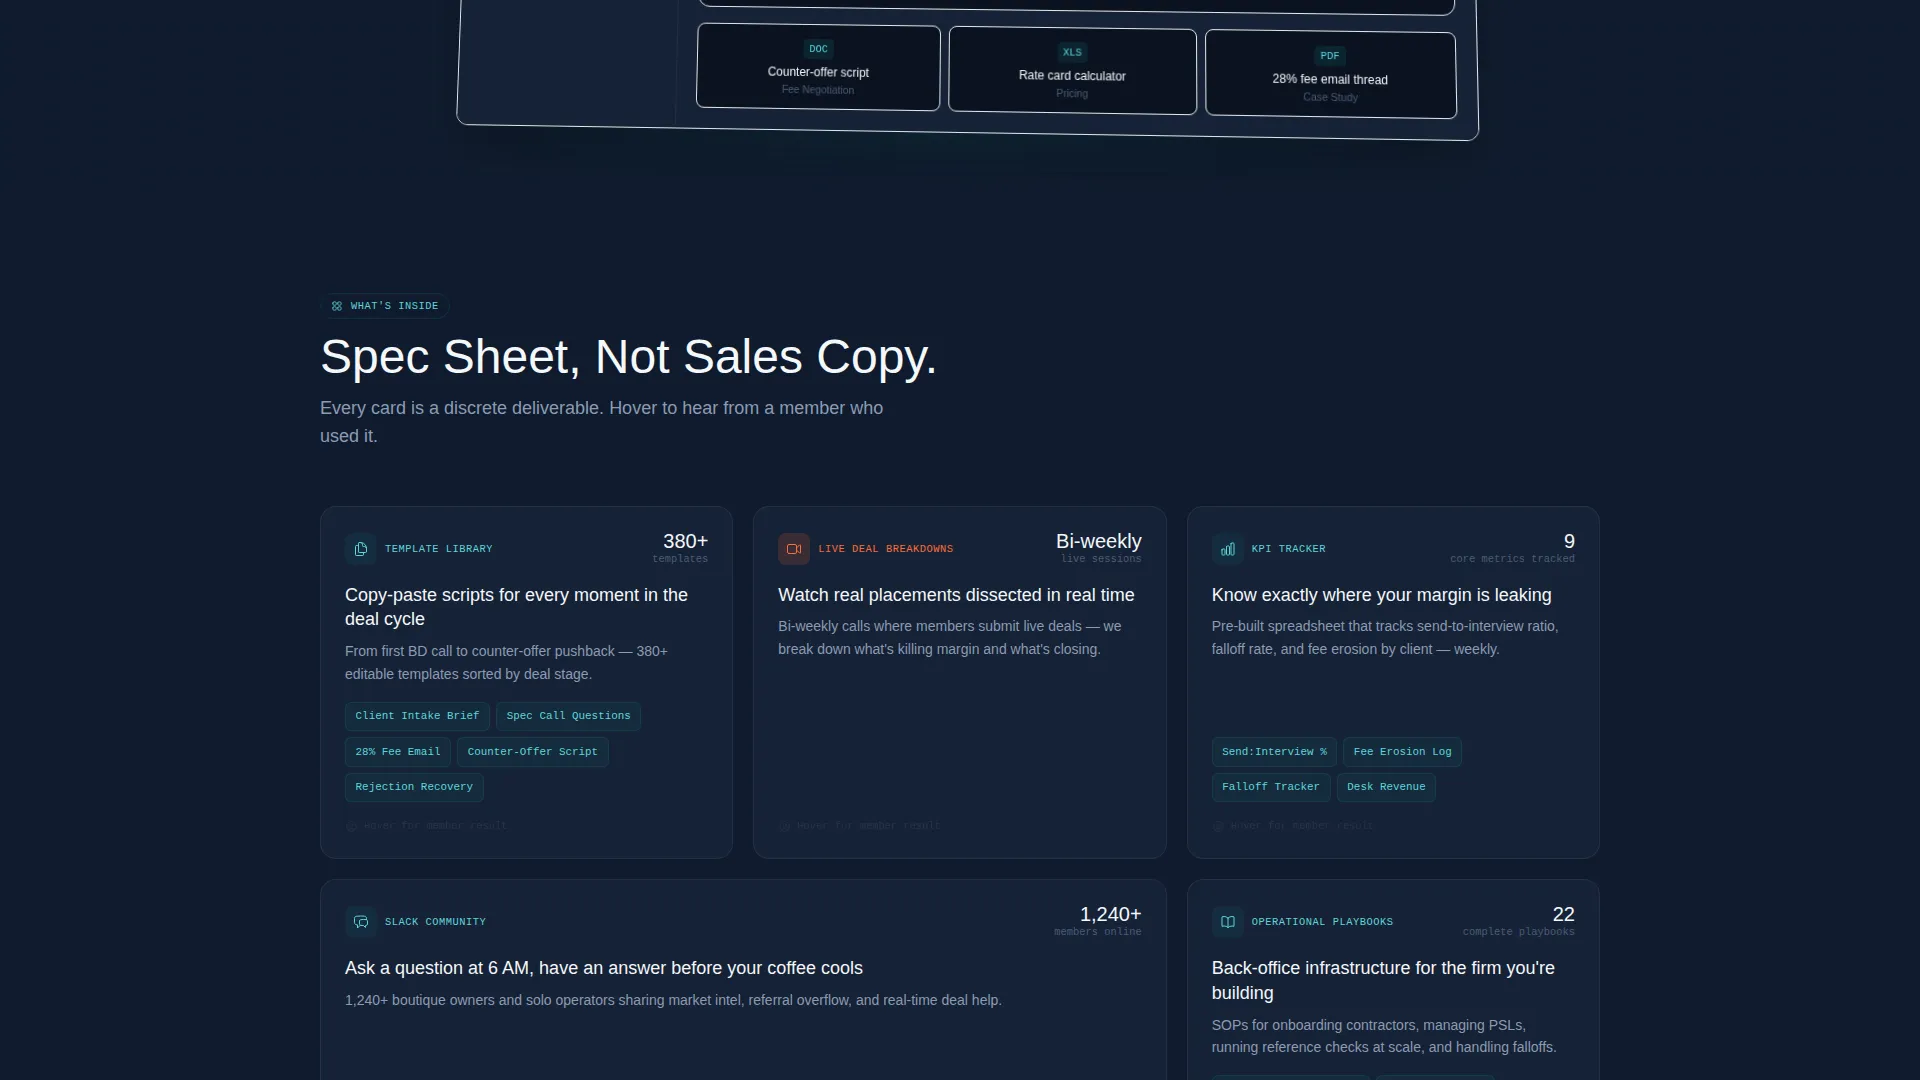Click the XLS file type badge

point(1072,52)
